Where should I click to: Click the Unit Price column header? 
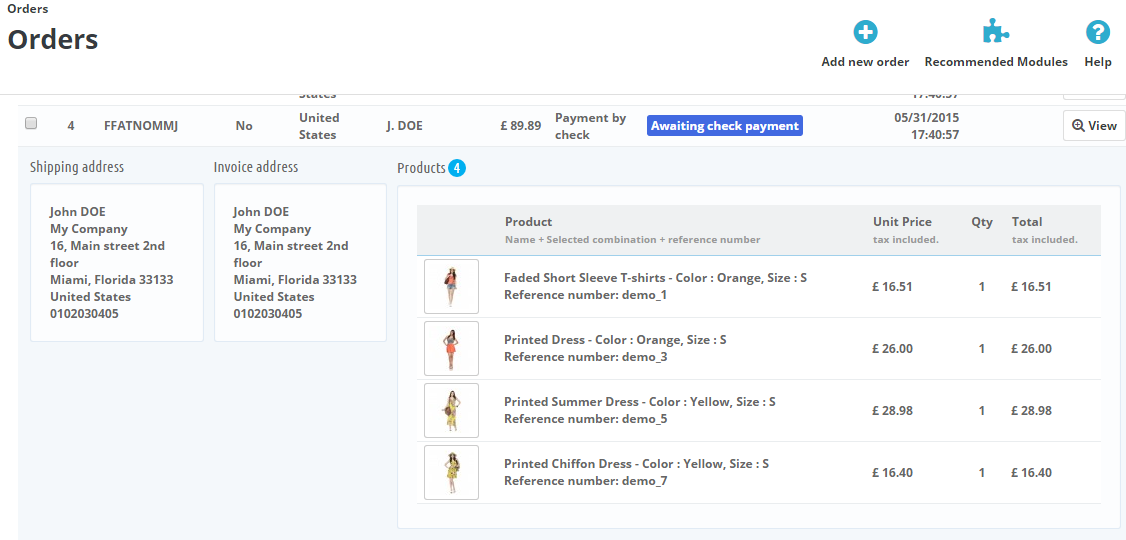[901, 222]
